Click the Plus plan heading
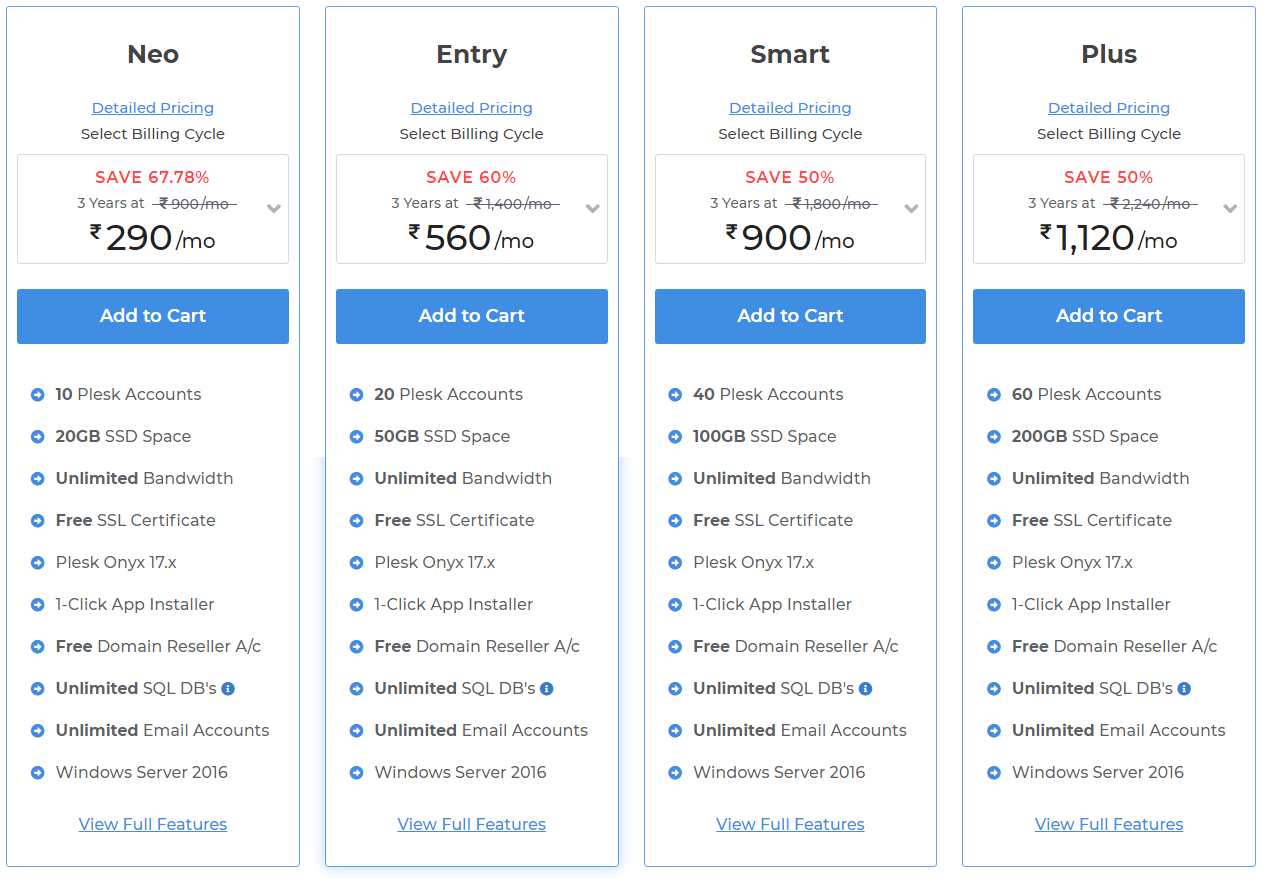The width and height of the screenshot is (1268, 879). 1109,54
